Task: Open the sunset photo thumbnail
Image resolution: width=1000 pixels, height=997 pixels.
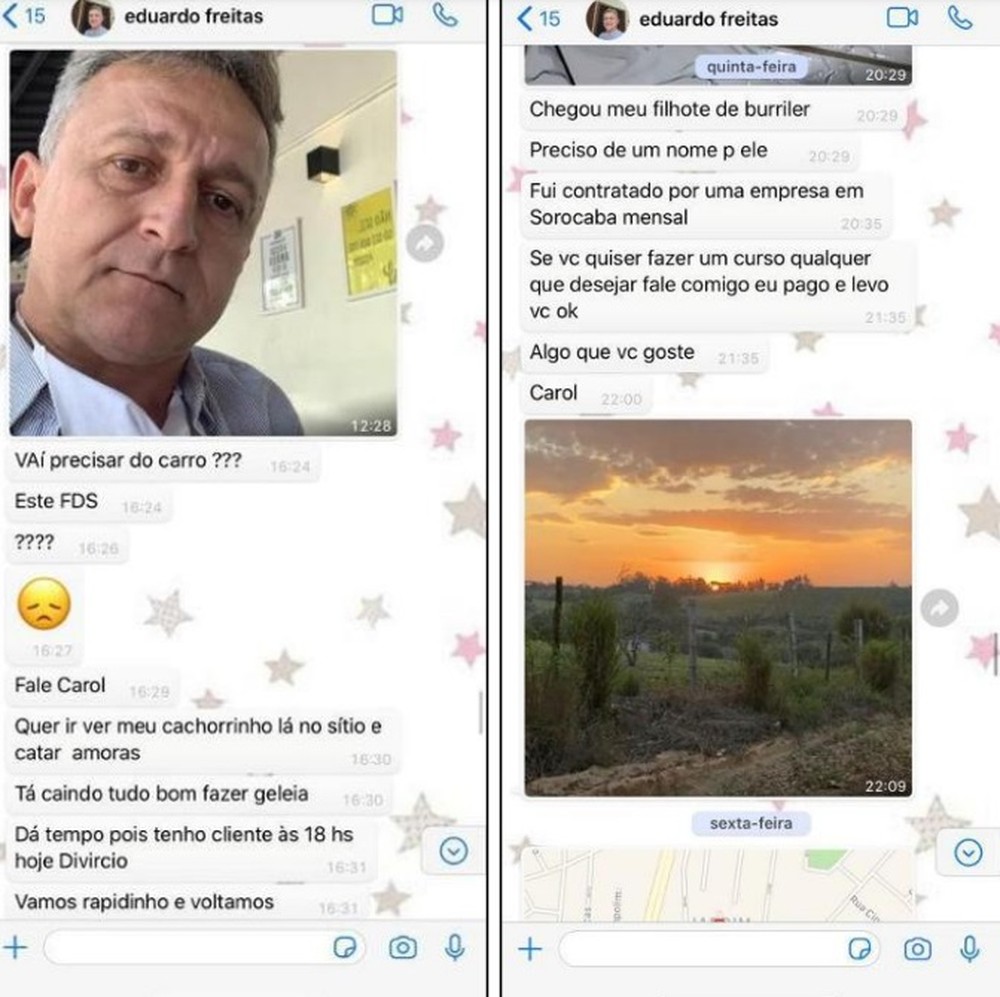Action: [718, 608]
